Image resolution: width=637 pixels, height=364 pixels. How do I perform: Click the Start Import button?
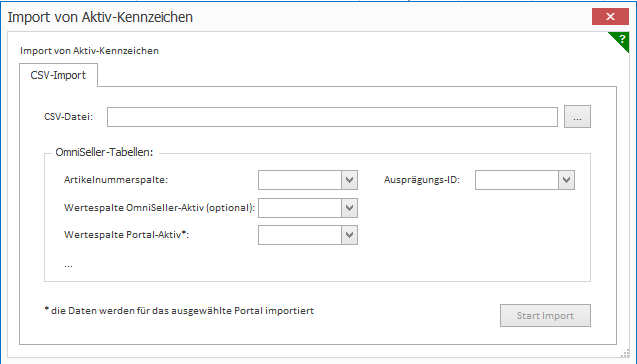pos(545,316)
